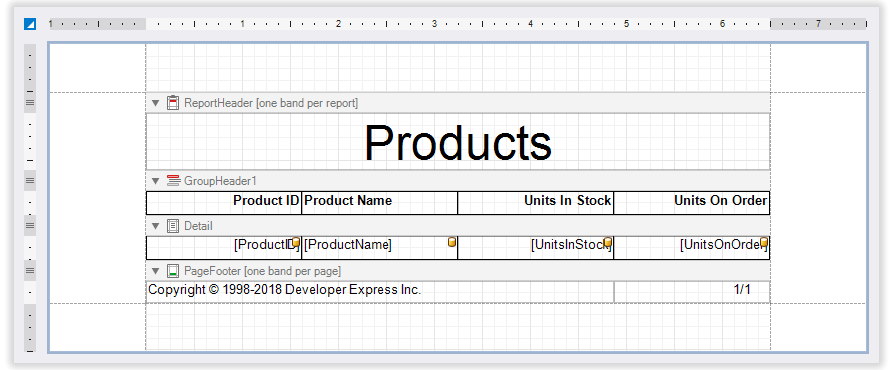Click the horizontal ruler at the top

point(457,24)
